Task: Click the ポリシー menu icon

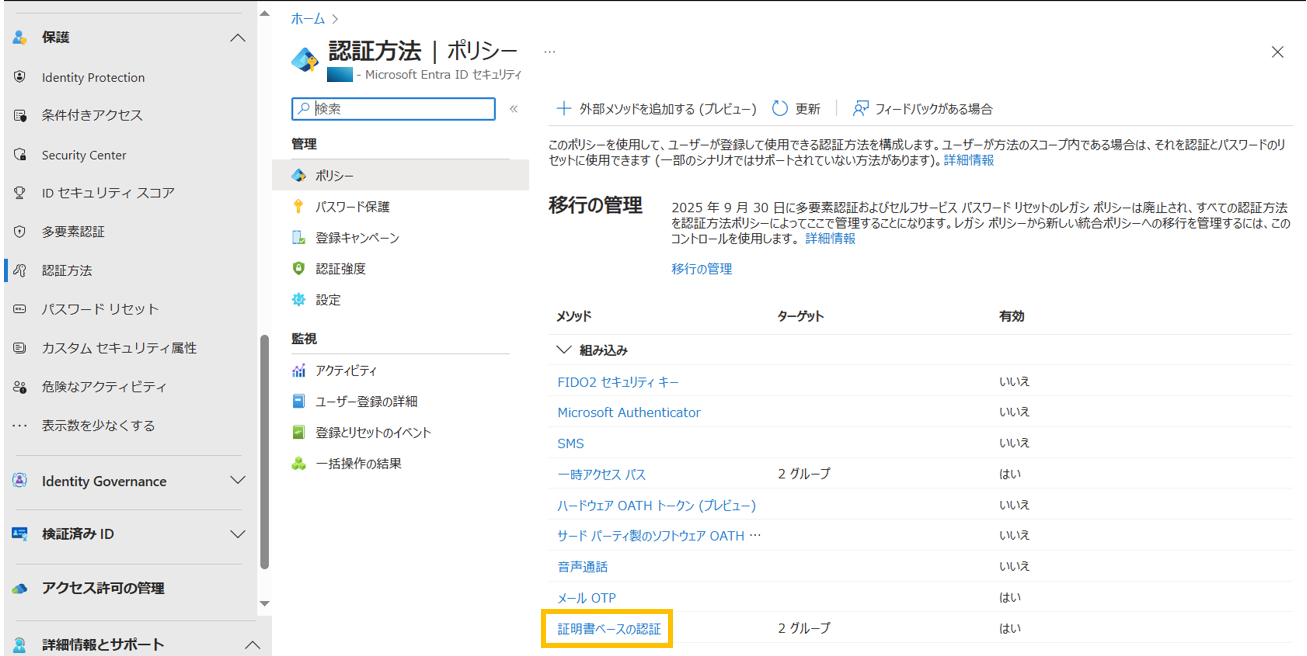Action: (x=298, y=175)
